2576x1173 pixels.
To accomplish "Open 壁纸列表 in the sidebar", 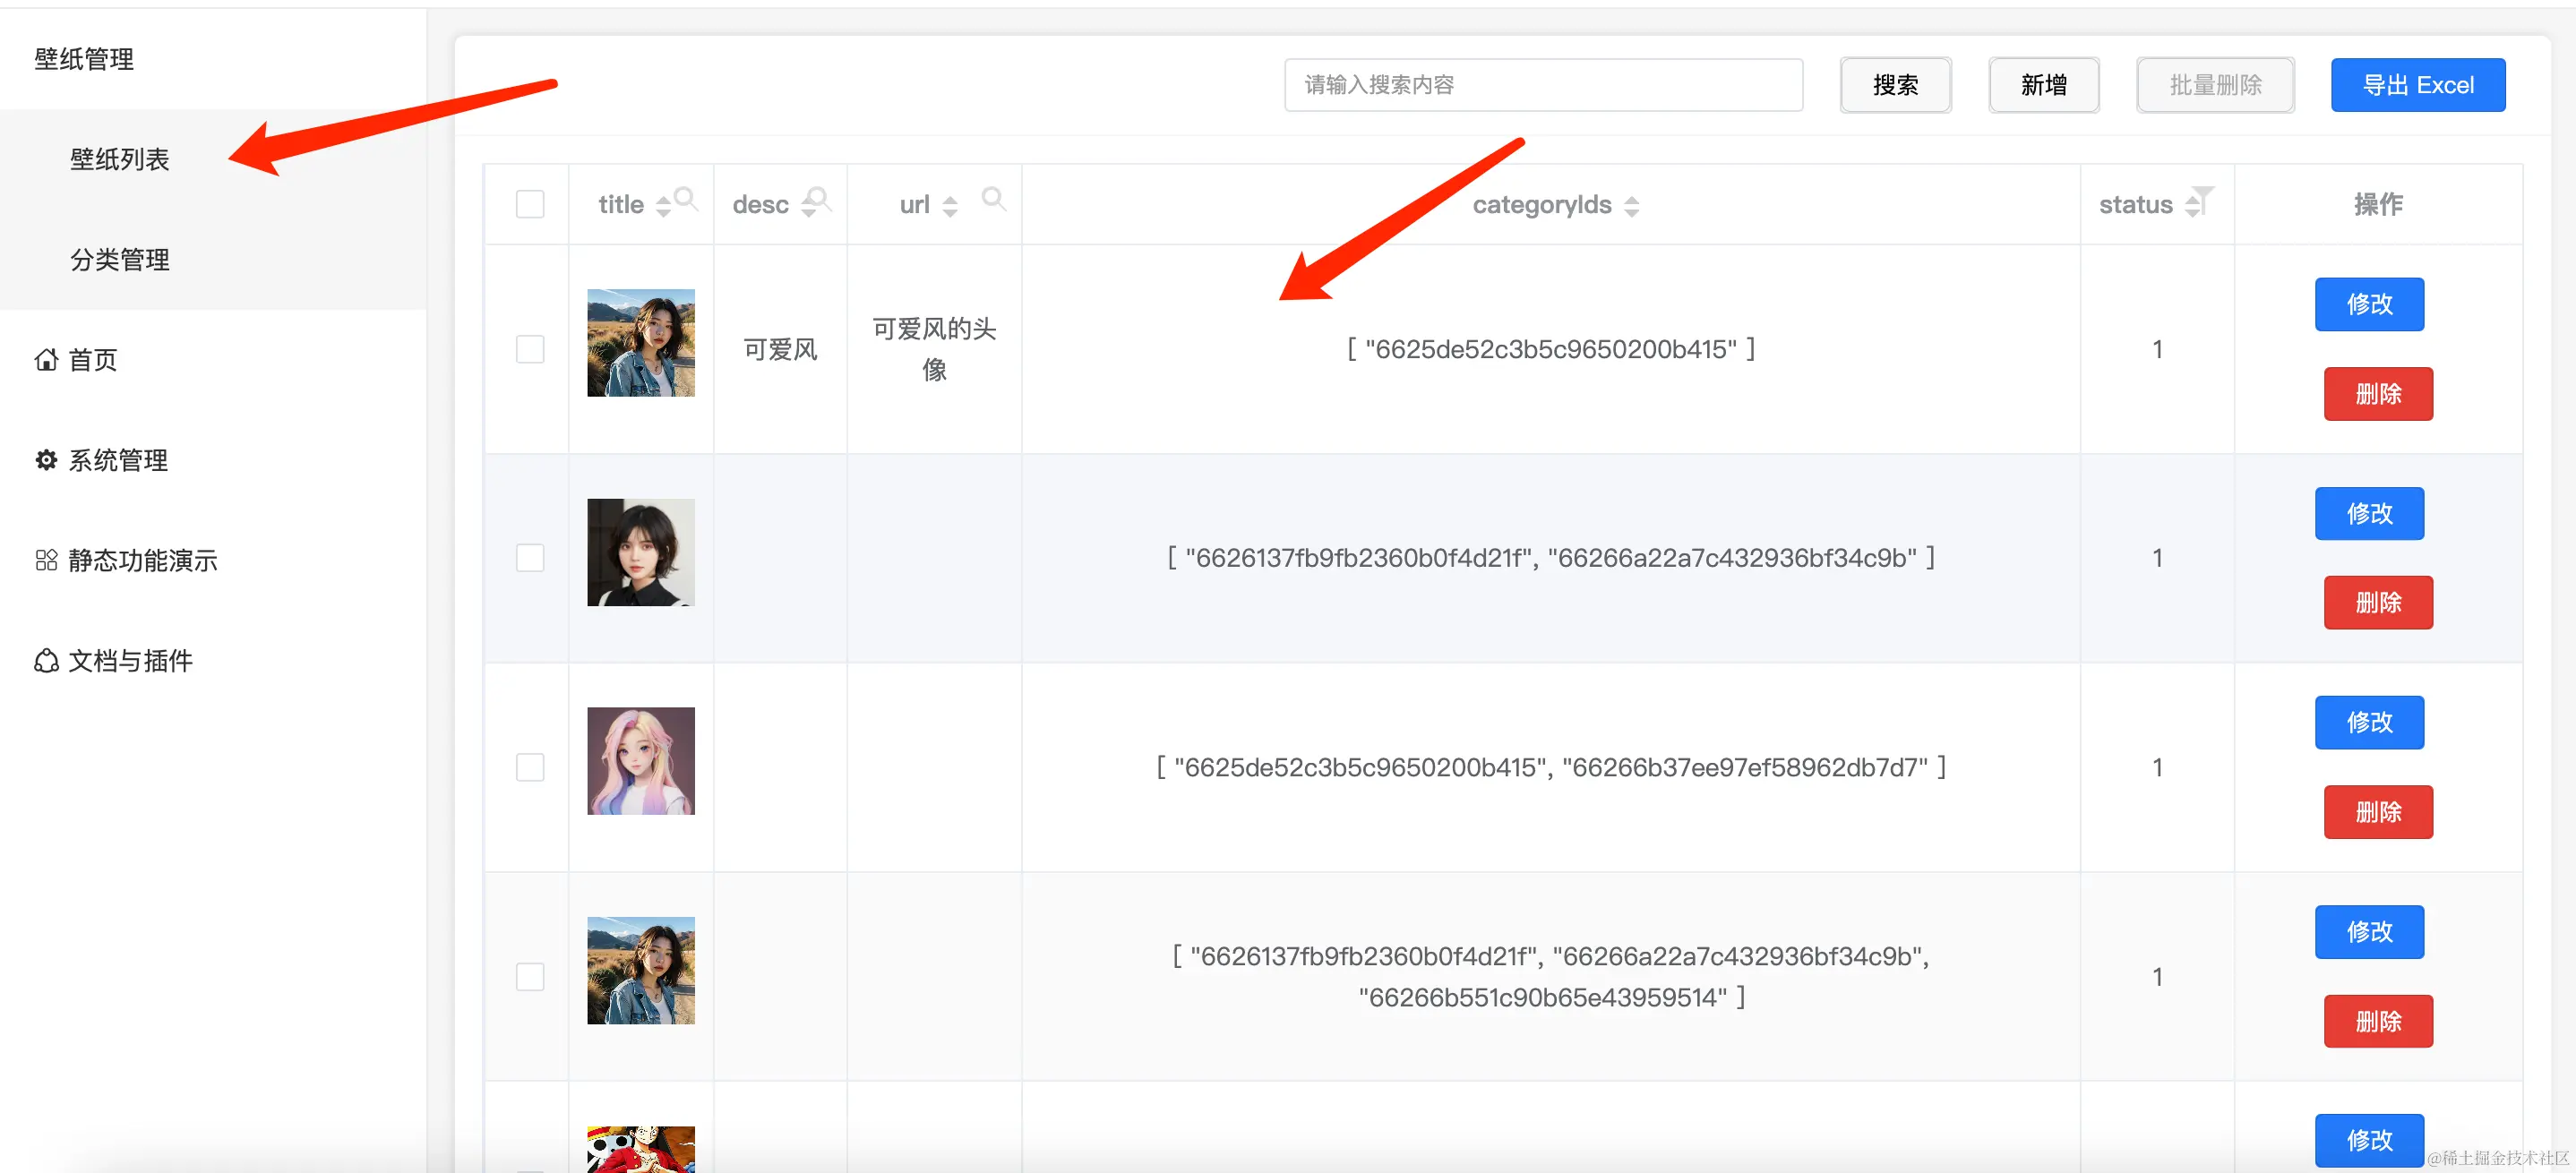I will (120, 159).
